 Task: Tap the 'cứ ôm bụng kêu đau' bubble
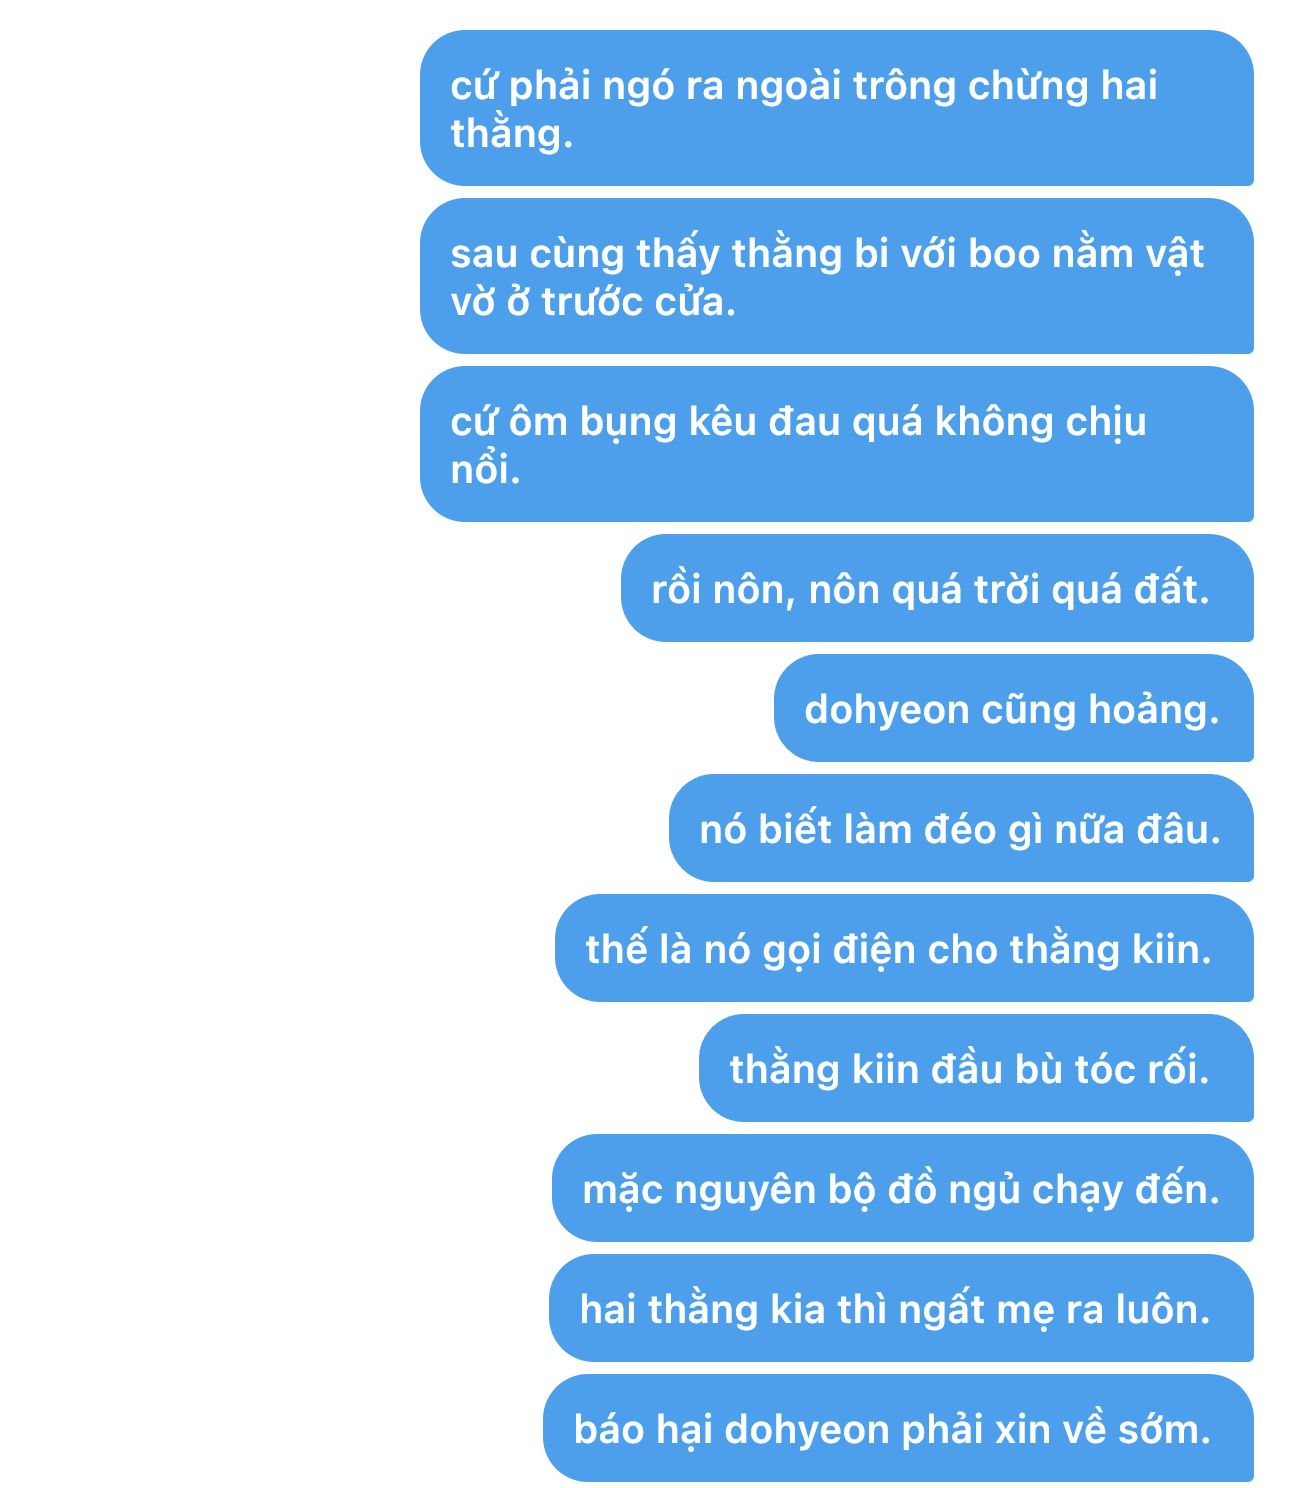point(837,444)
